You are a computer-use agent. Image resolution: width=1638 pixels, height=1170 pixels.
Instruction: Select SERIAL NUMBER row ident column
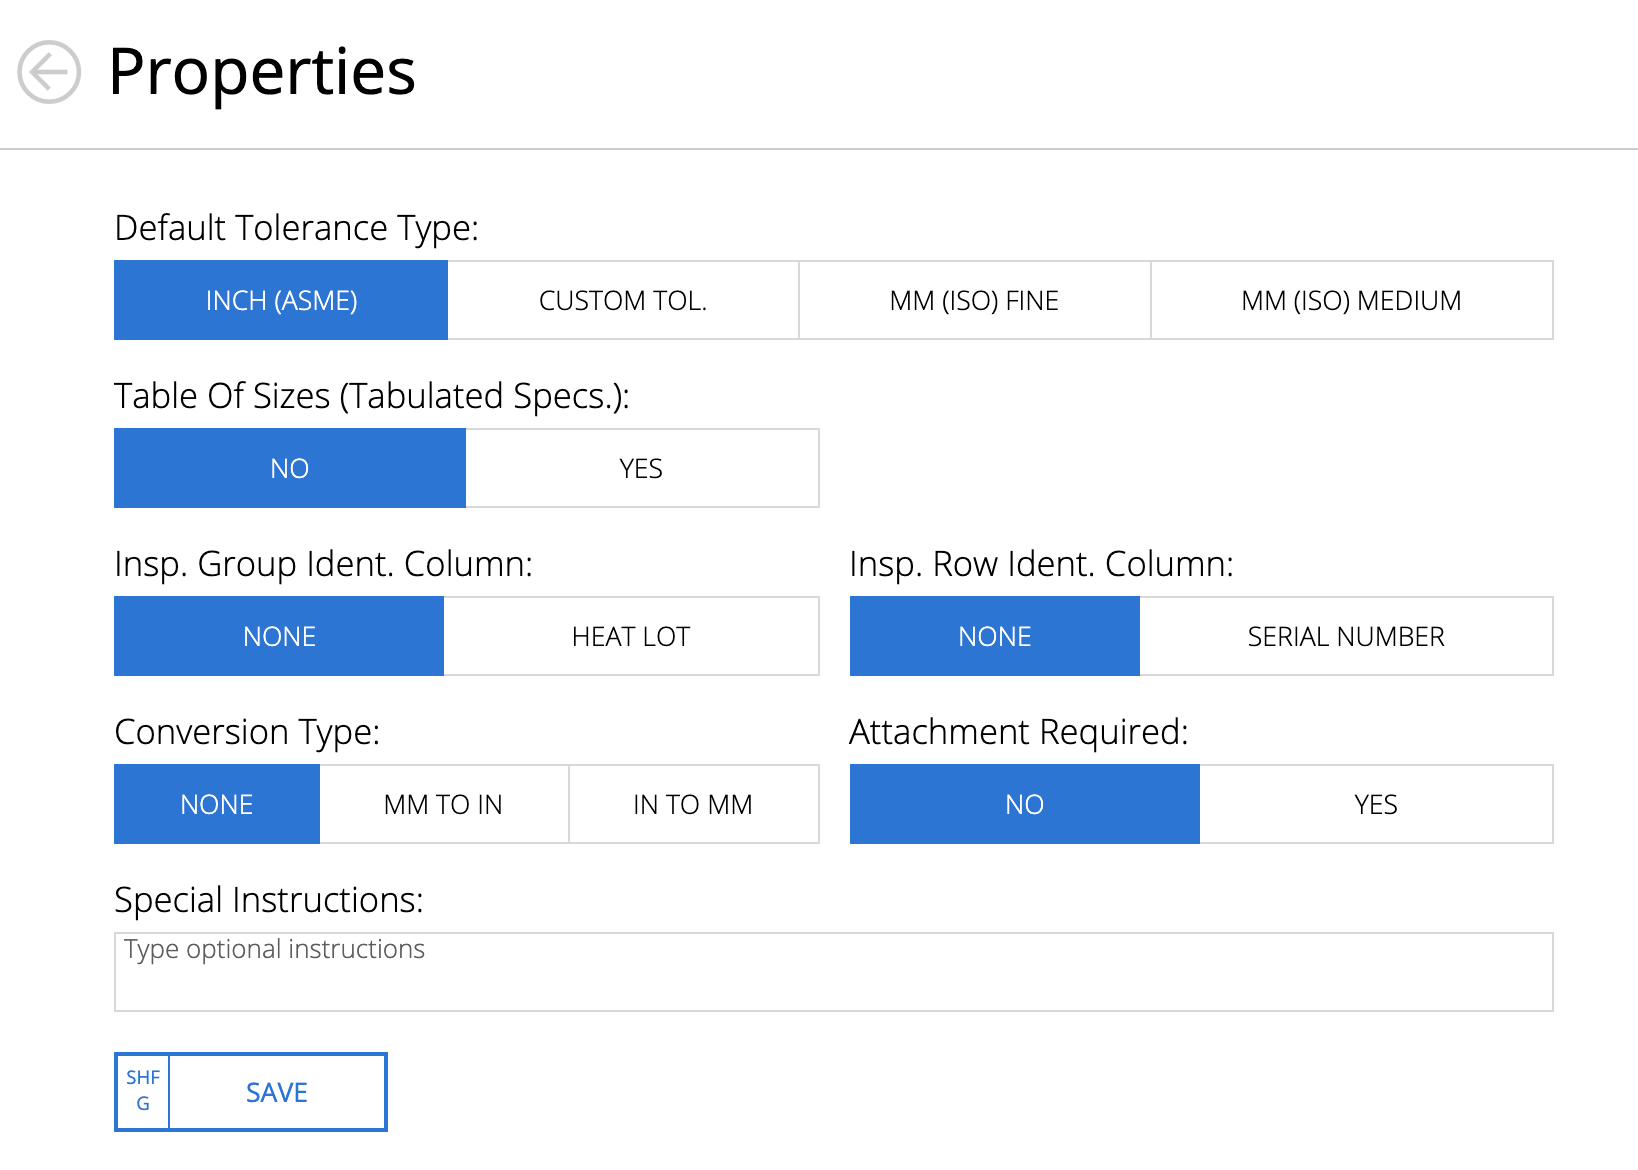pos(1346,636)
